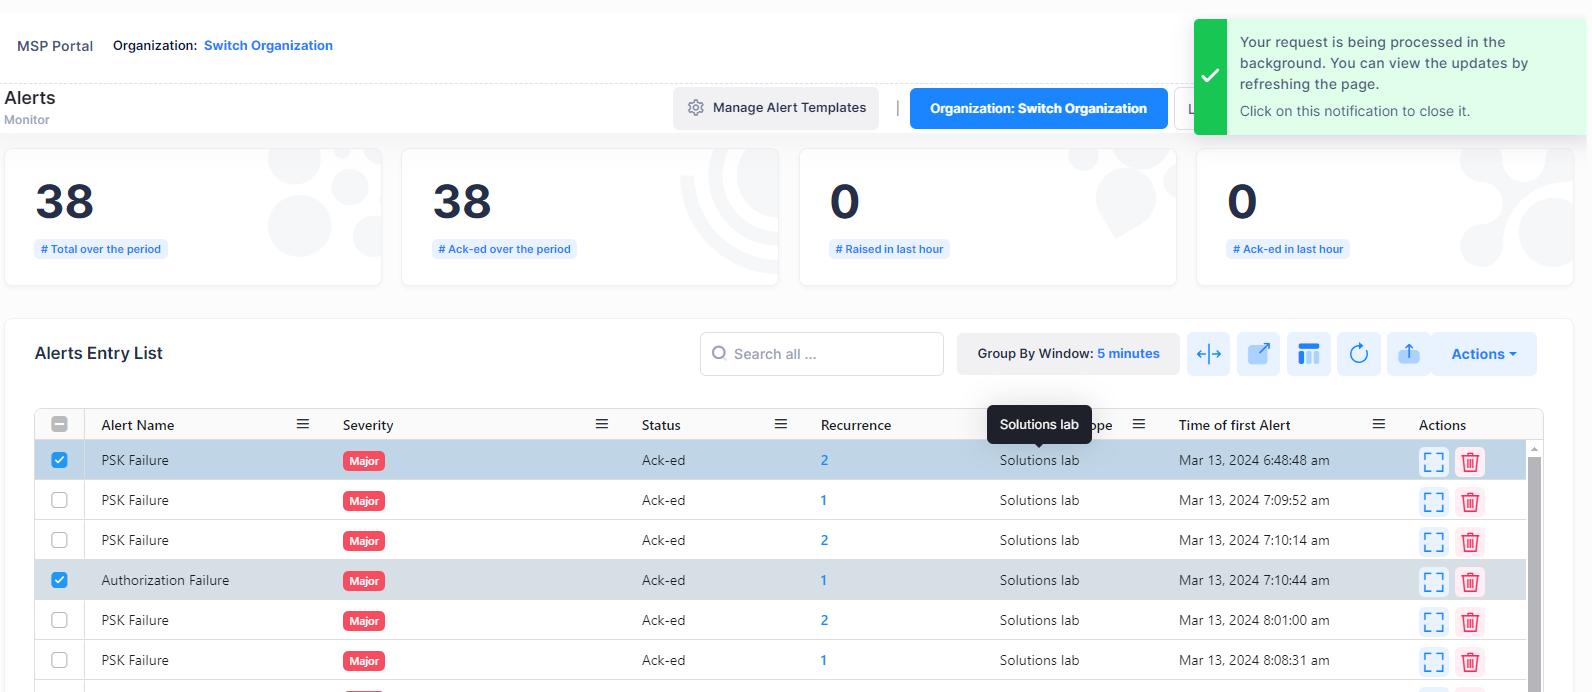The image size is (1592, 692).
Task: Expand details of the Authorization Failure alert
Action: click(x=1433, y=582)
